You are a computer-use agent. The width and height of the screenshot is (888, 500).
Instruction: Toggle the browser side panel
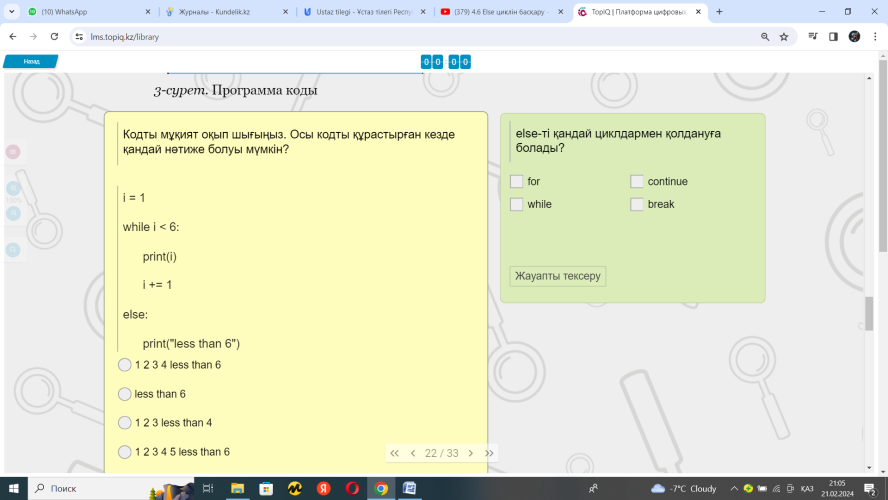833,36
